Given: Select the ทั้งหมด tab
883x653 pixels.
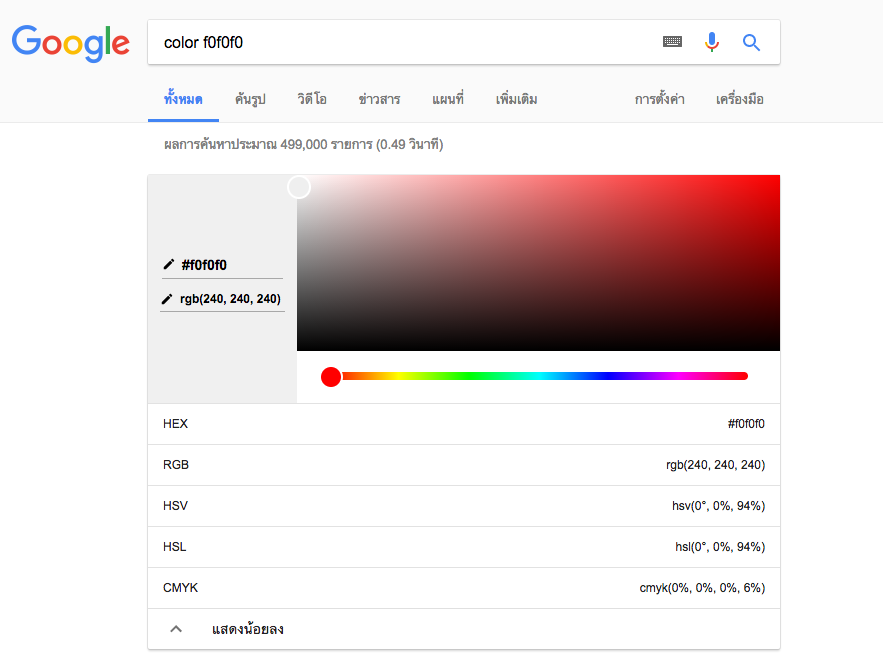Looking at the screenshot, I should [183, 99].
